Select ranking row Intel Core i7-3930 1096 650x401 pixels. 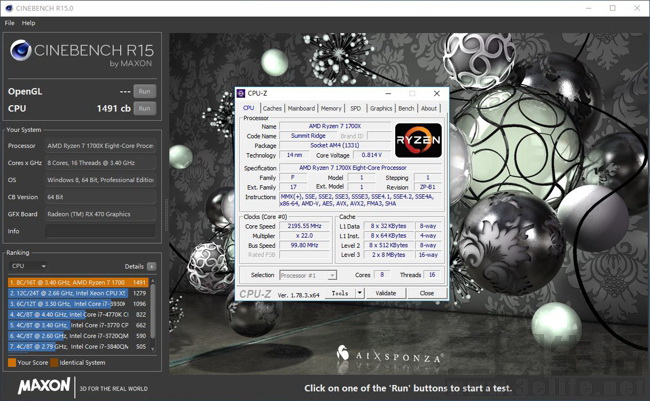click(x=78, y=304)
